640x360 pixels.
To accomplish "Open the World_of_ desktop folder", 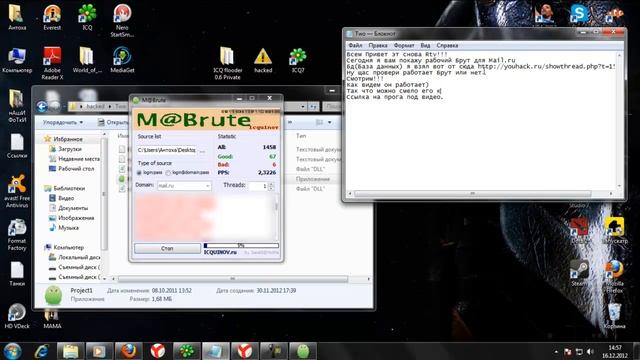I will (87, 60).
